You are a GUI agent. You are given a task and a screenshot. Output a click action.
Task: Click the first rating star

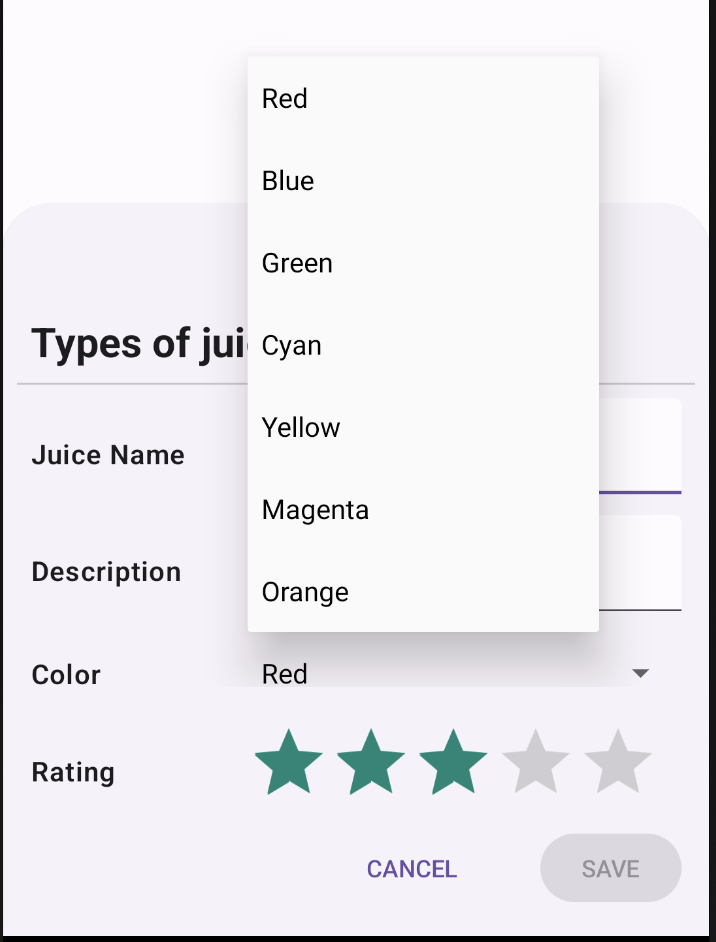286,761
